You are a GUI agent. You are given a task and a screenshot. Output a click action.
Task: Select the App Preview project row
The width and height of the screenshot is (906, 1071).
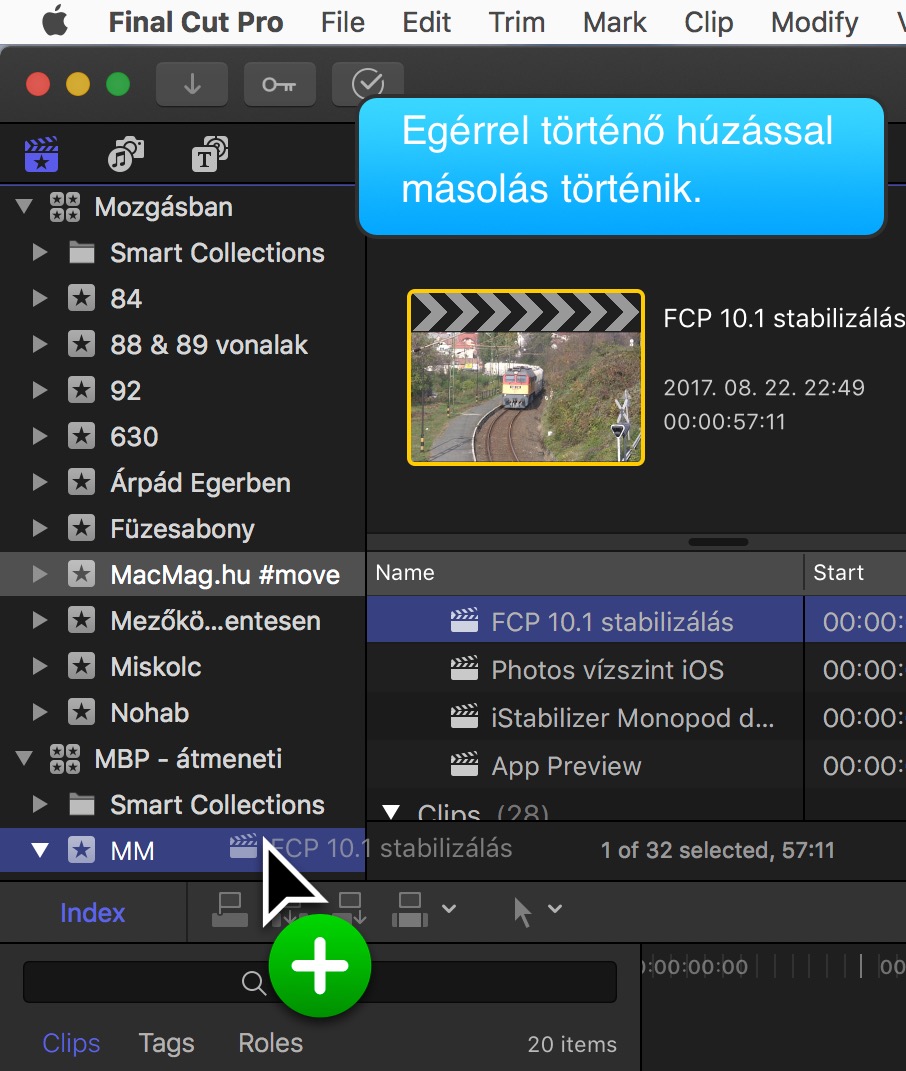coord(636,765)
